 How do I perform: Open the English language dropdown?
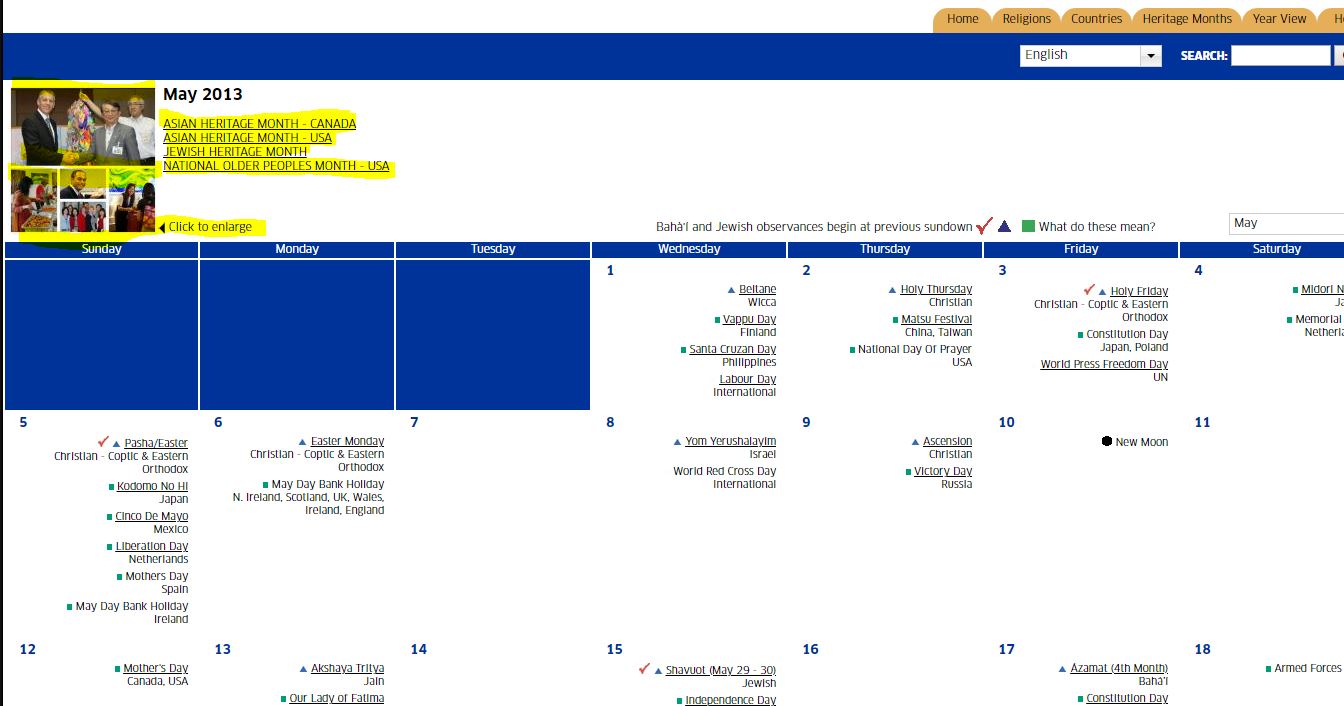tap(1151, 56)
